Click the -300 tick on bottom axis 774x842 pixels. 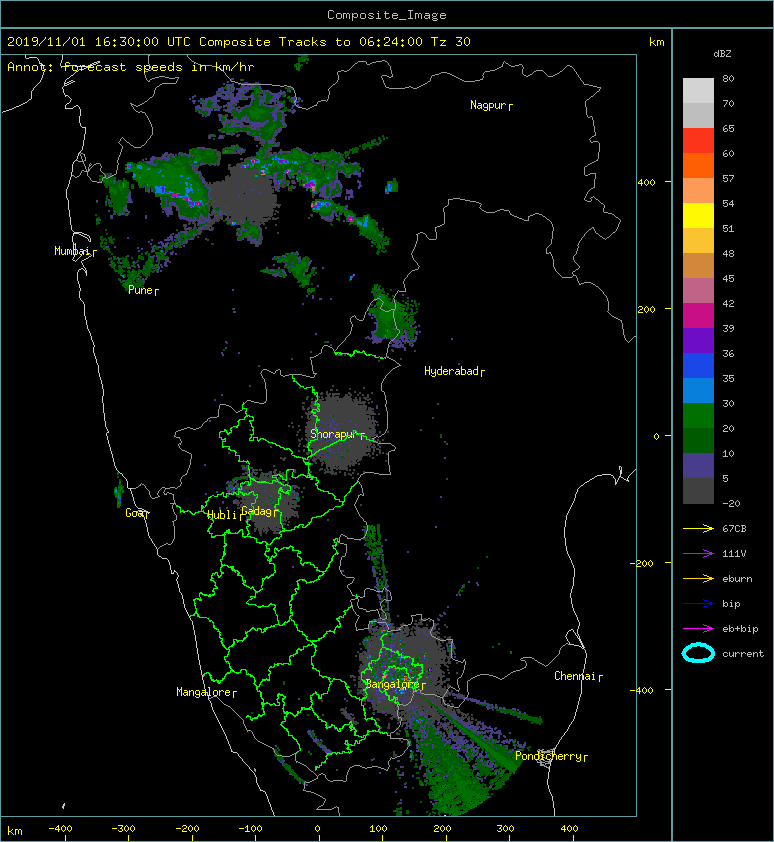[x=124, y=829]
